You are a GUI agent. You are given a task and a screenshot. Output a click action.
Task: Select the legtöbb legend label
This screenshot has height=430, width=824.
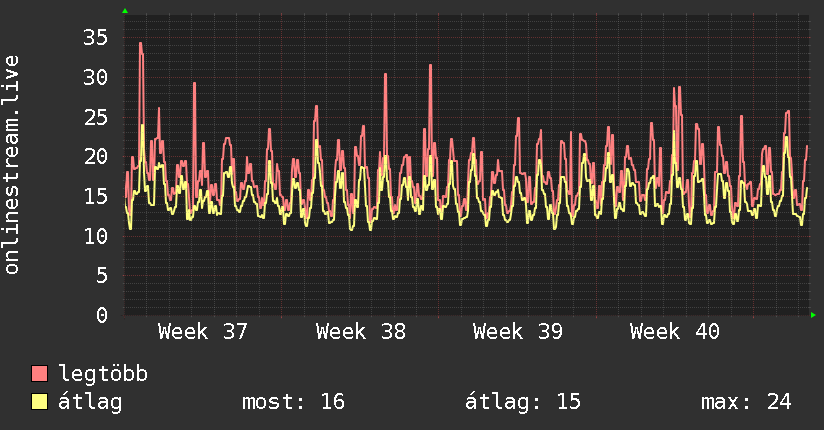pyautogui.click(x=103, y=374)
